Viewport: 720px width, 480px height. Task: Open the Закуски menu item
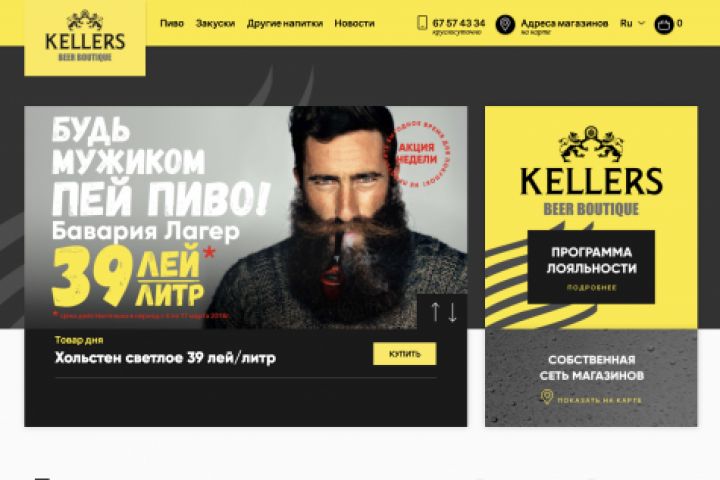215,23
